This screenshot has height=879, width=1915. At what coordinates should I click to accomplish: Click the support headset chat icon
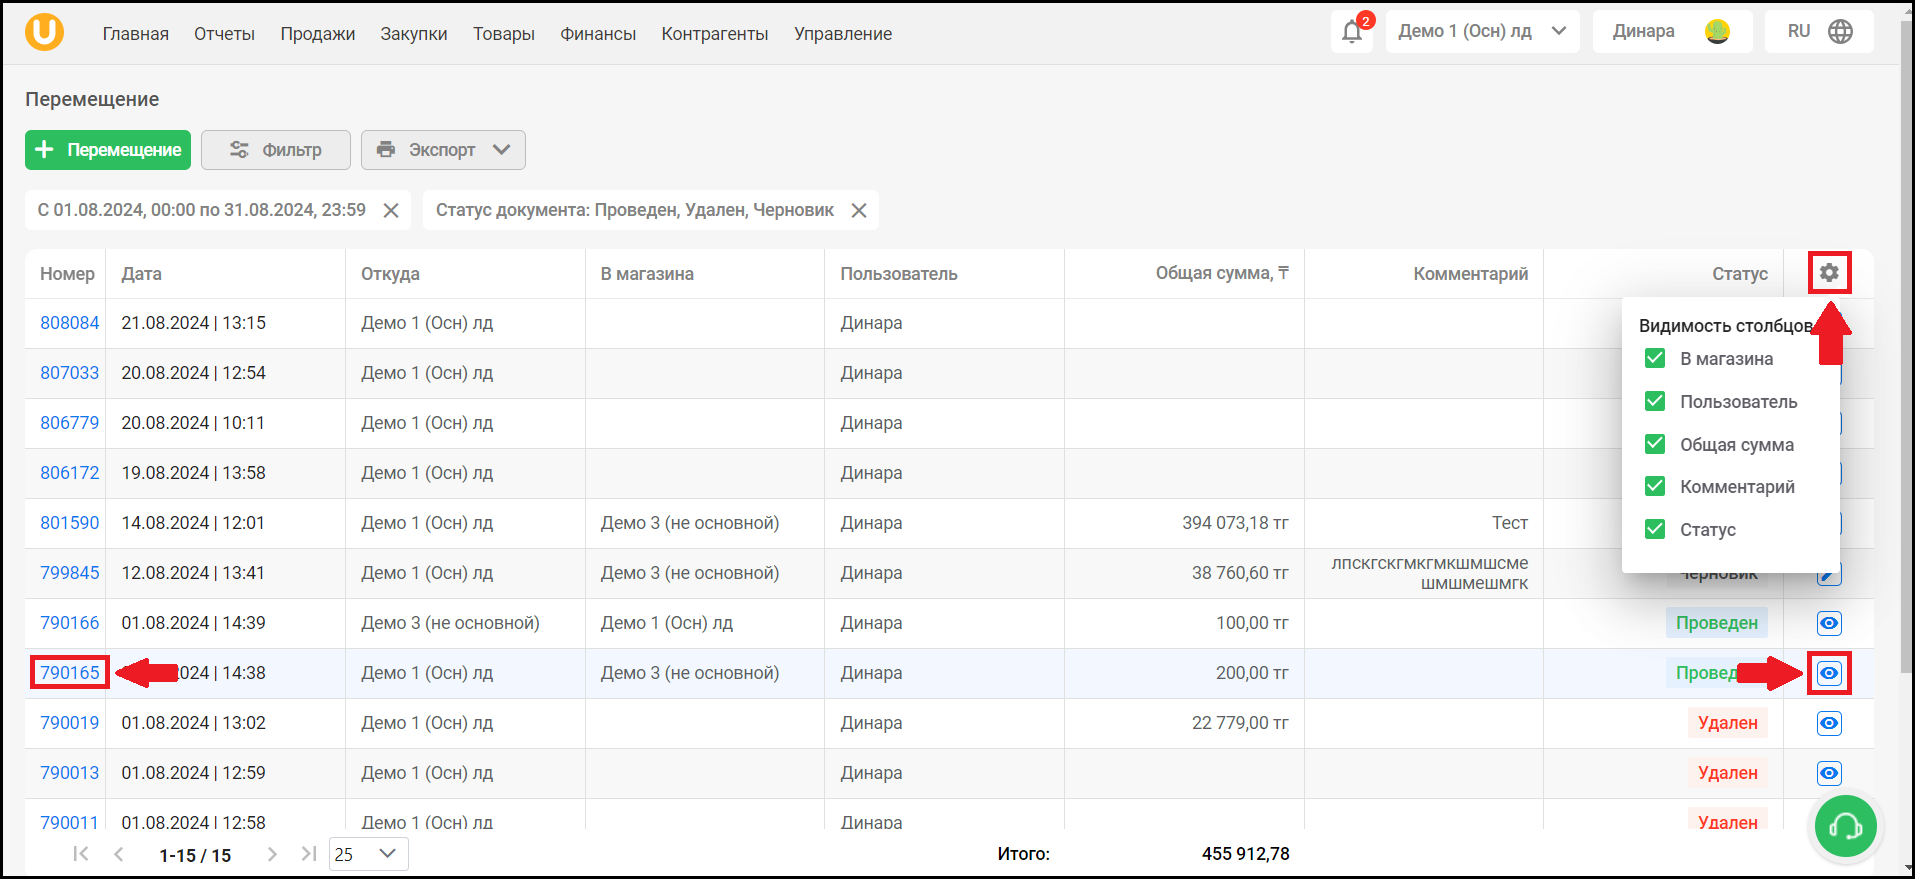pos(1845,826)
